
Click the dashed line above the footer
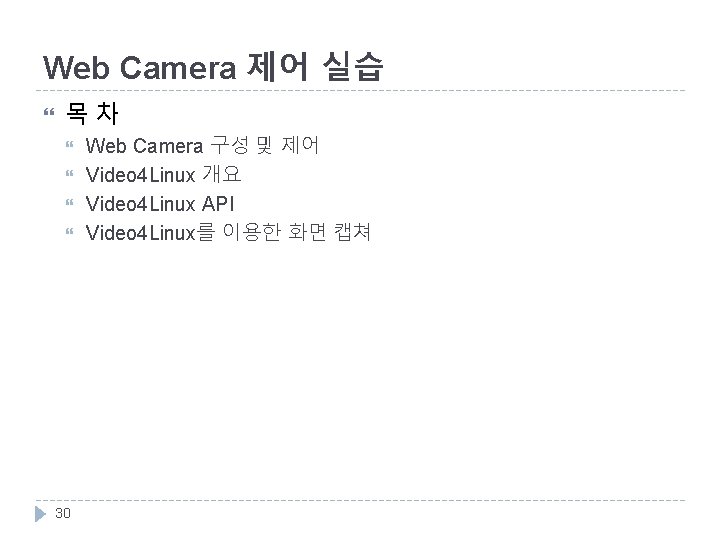pyautogui.click(x=360, y=500)
